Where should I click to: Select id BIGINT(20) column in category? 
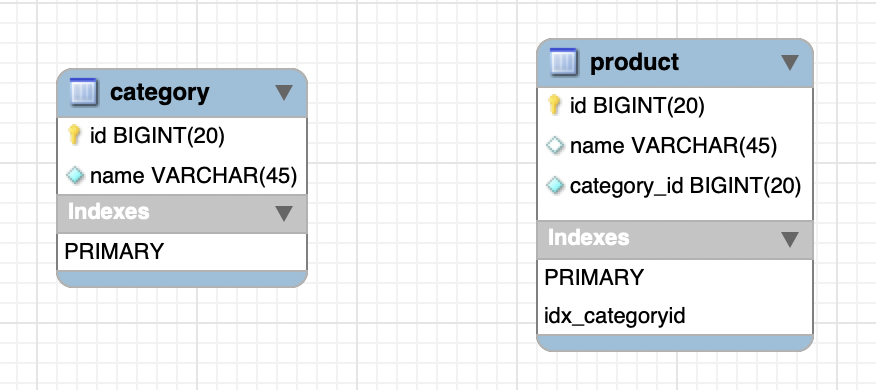tap(182, 136)
